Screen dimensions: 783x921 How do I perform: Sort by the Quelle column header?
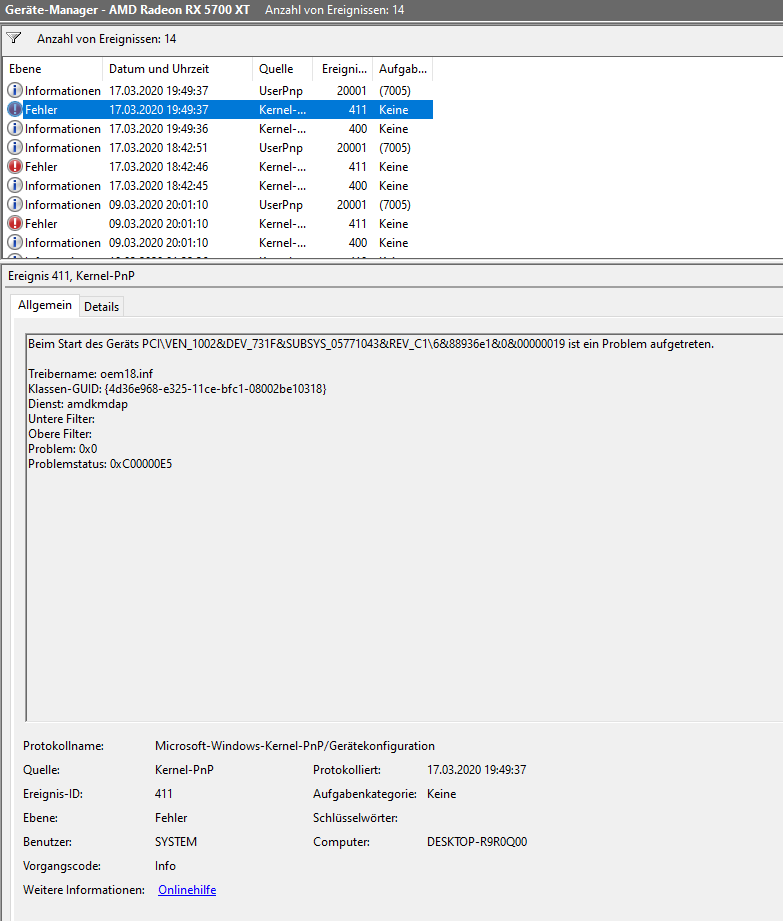point(283,69)
